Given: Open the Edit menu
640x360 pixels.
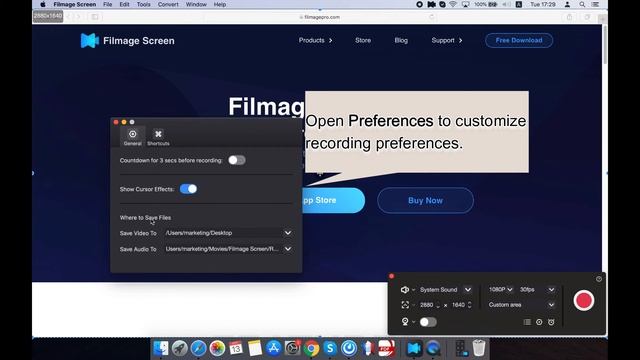Looking at the screenshot, I should pos(124,4).
